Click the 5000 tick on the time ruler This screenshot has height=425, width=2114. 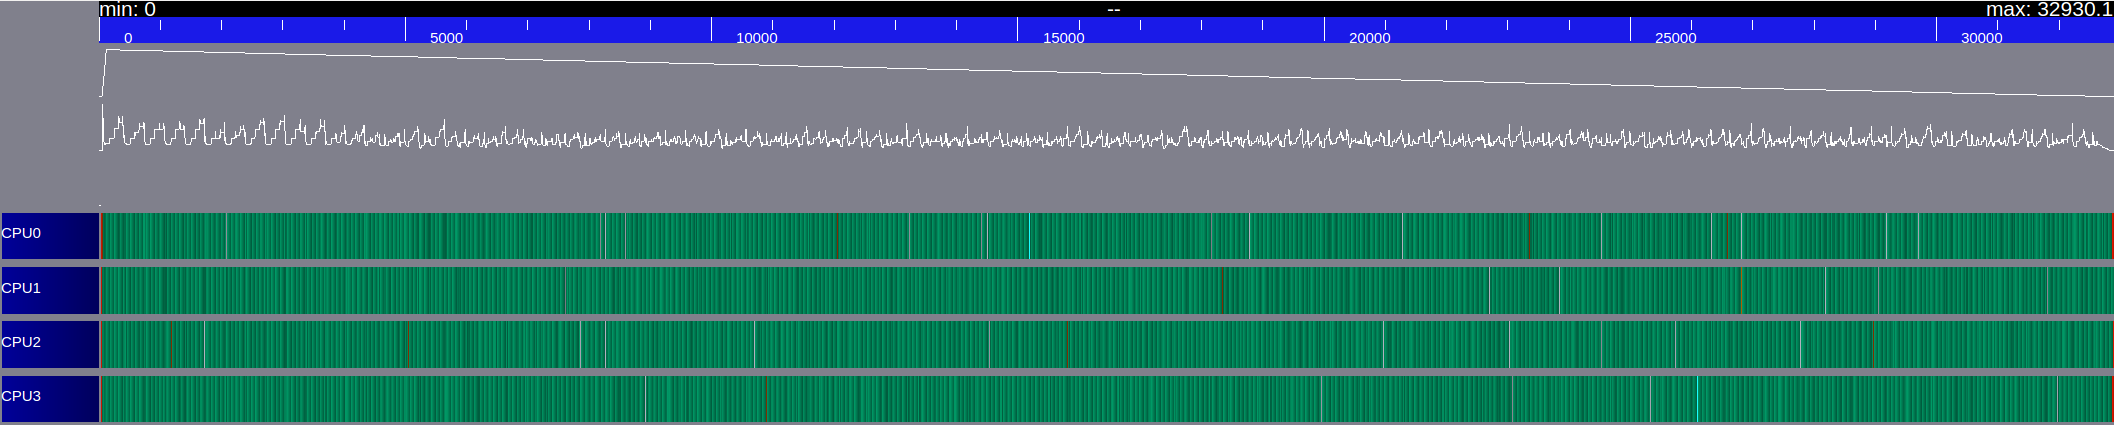(446, 38)
